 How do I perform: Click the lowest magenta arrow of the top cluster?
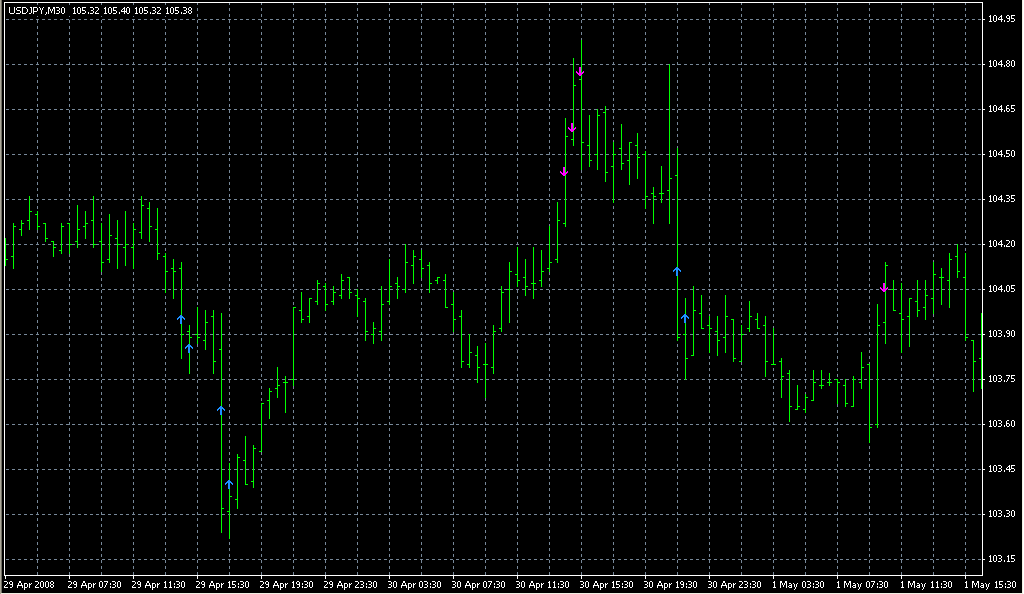pos(564,172)
